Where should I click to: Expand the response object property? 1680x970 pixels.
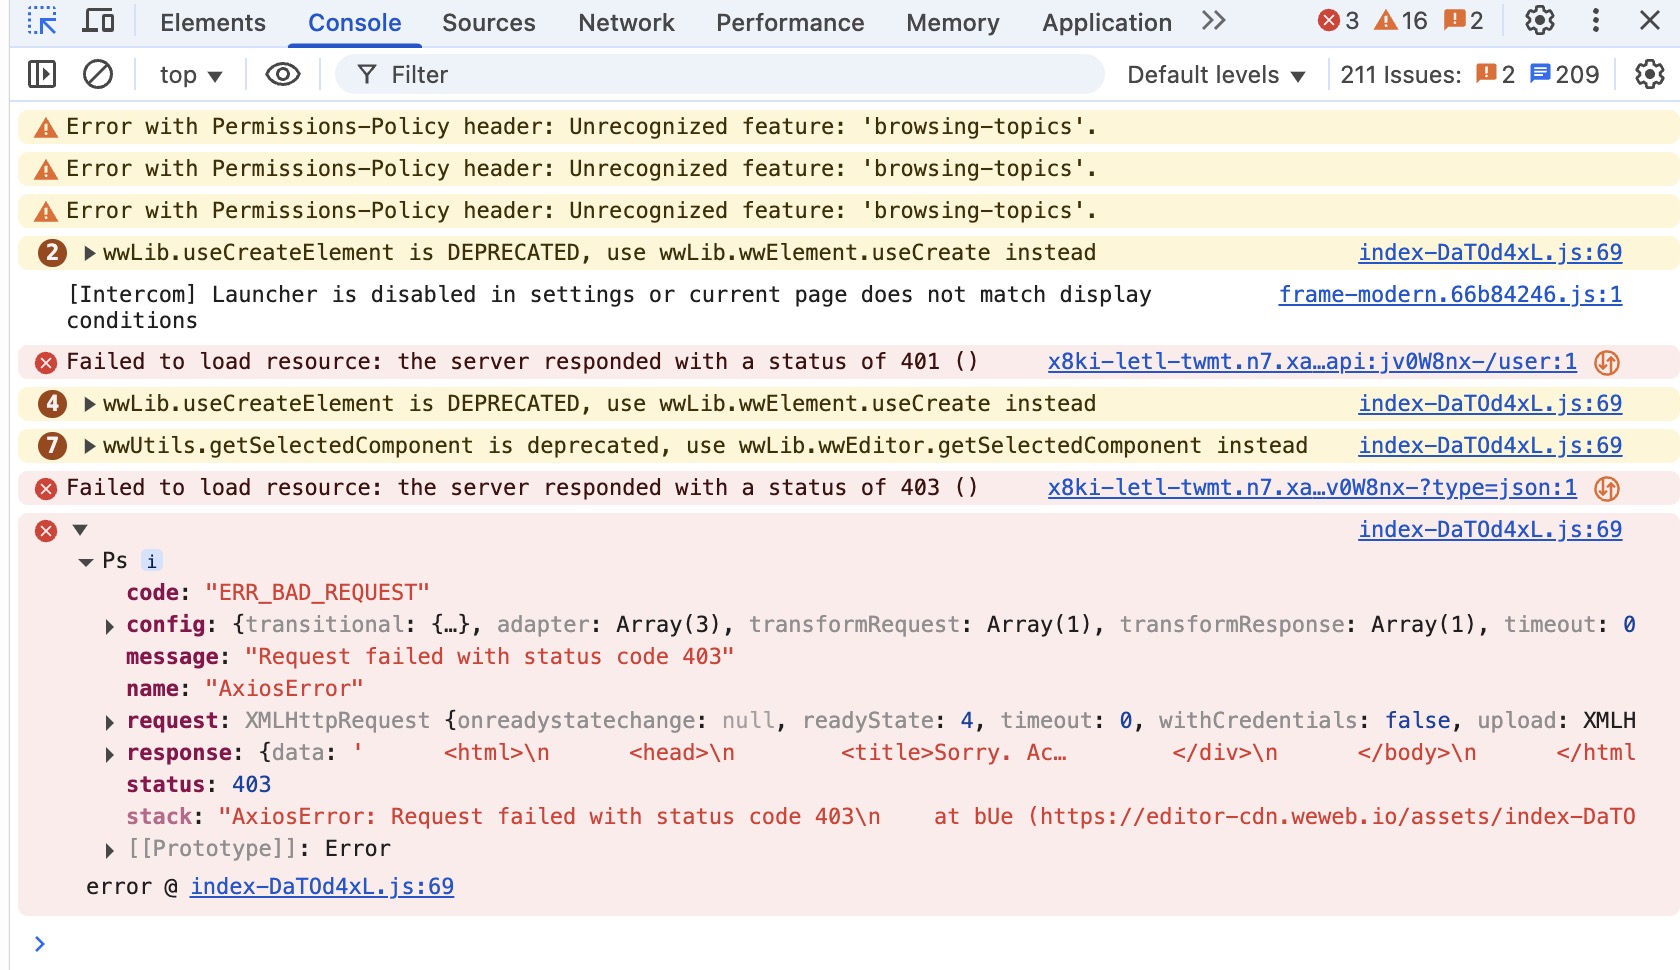pyautogui.click(x=110, y=754)
